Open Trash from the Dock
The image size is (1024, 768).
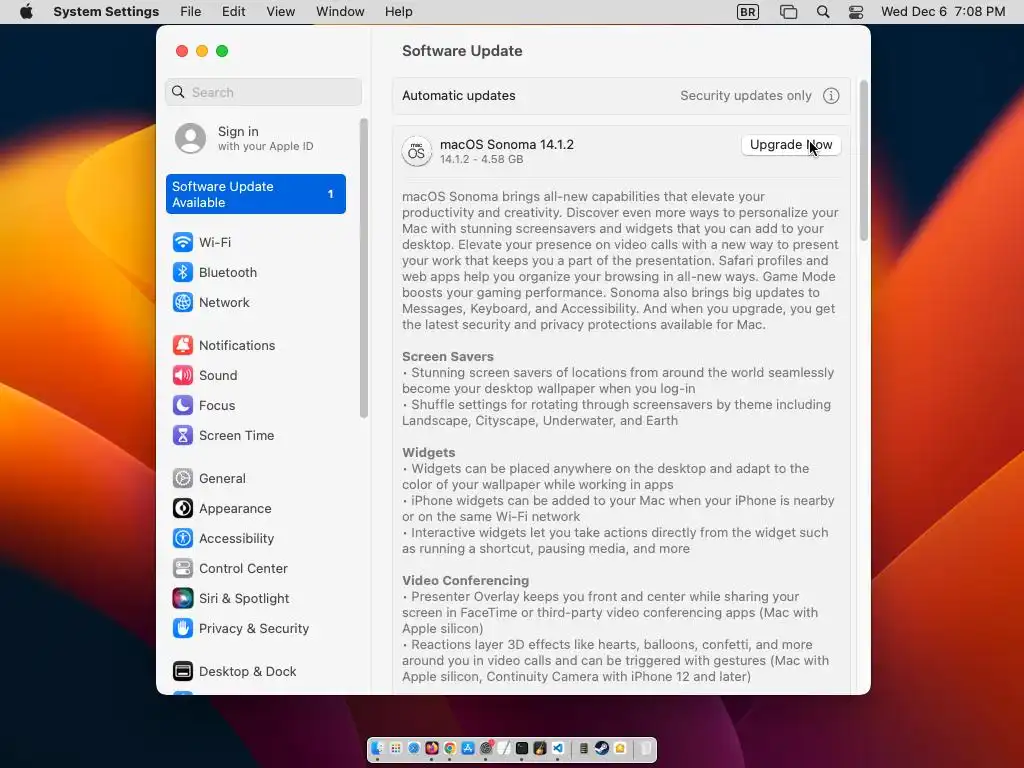coord(645,748)
